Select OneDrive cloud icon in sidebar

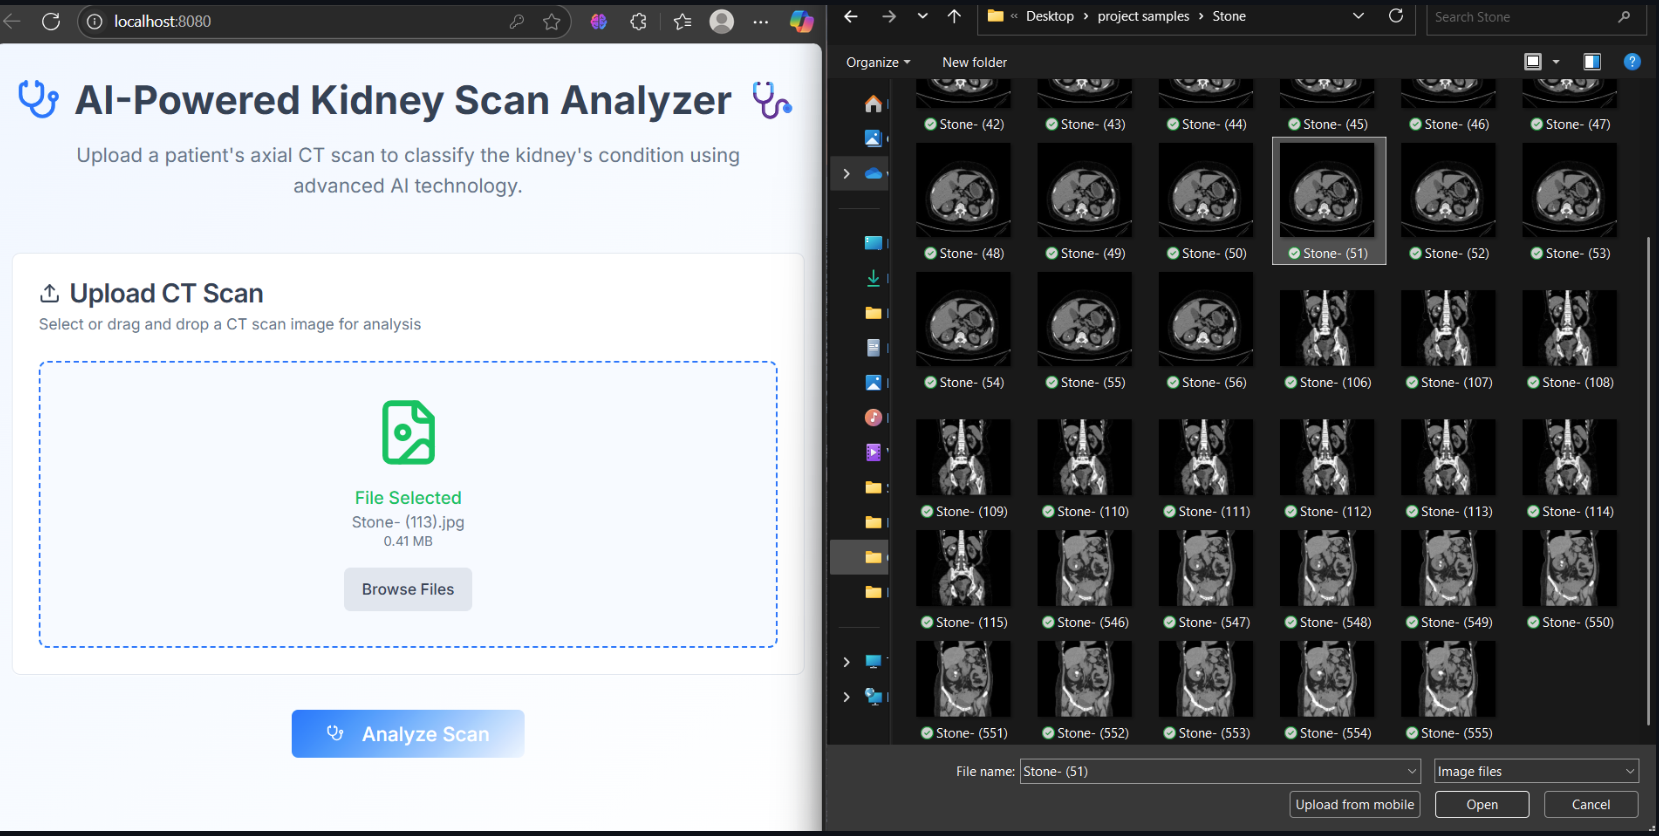[x=873, y=173]
